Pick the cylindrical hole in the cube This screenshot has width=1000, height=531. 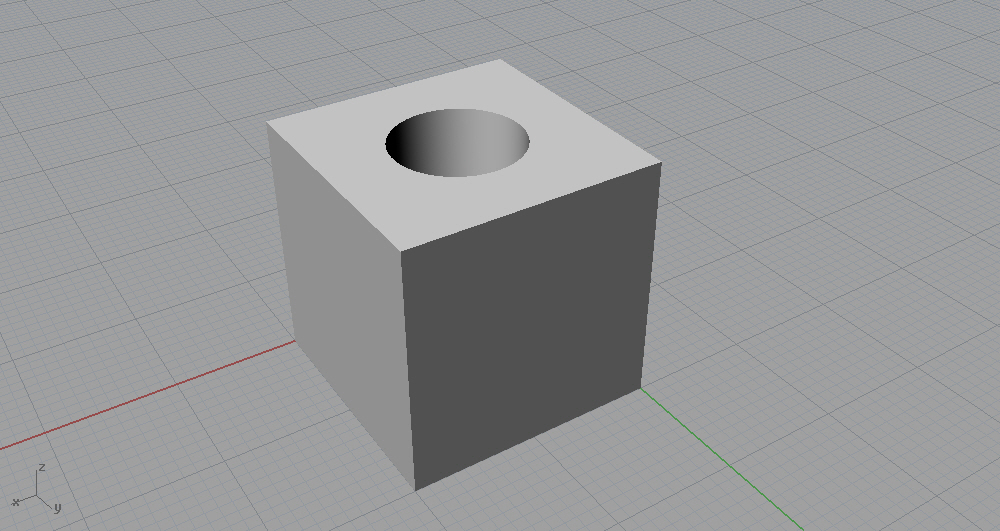point(457,143)
